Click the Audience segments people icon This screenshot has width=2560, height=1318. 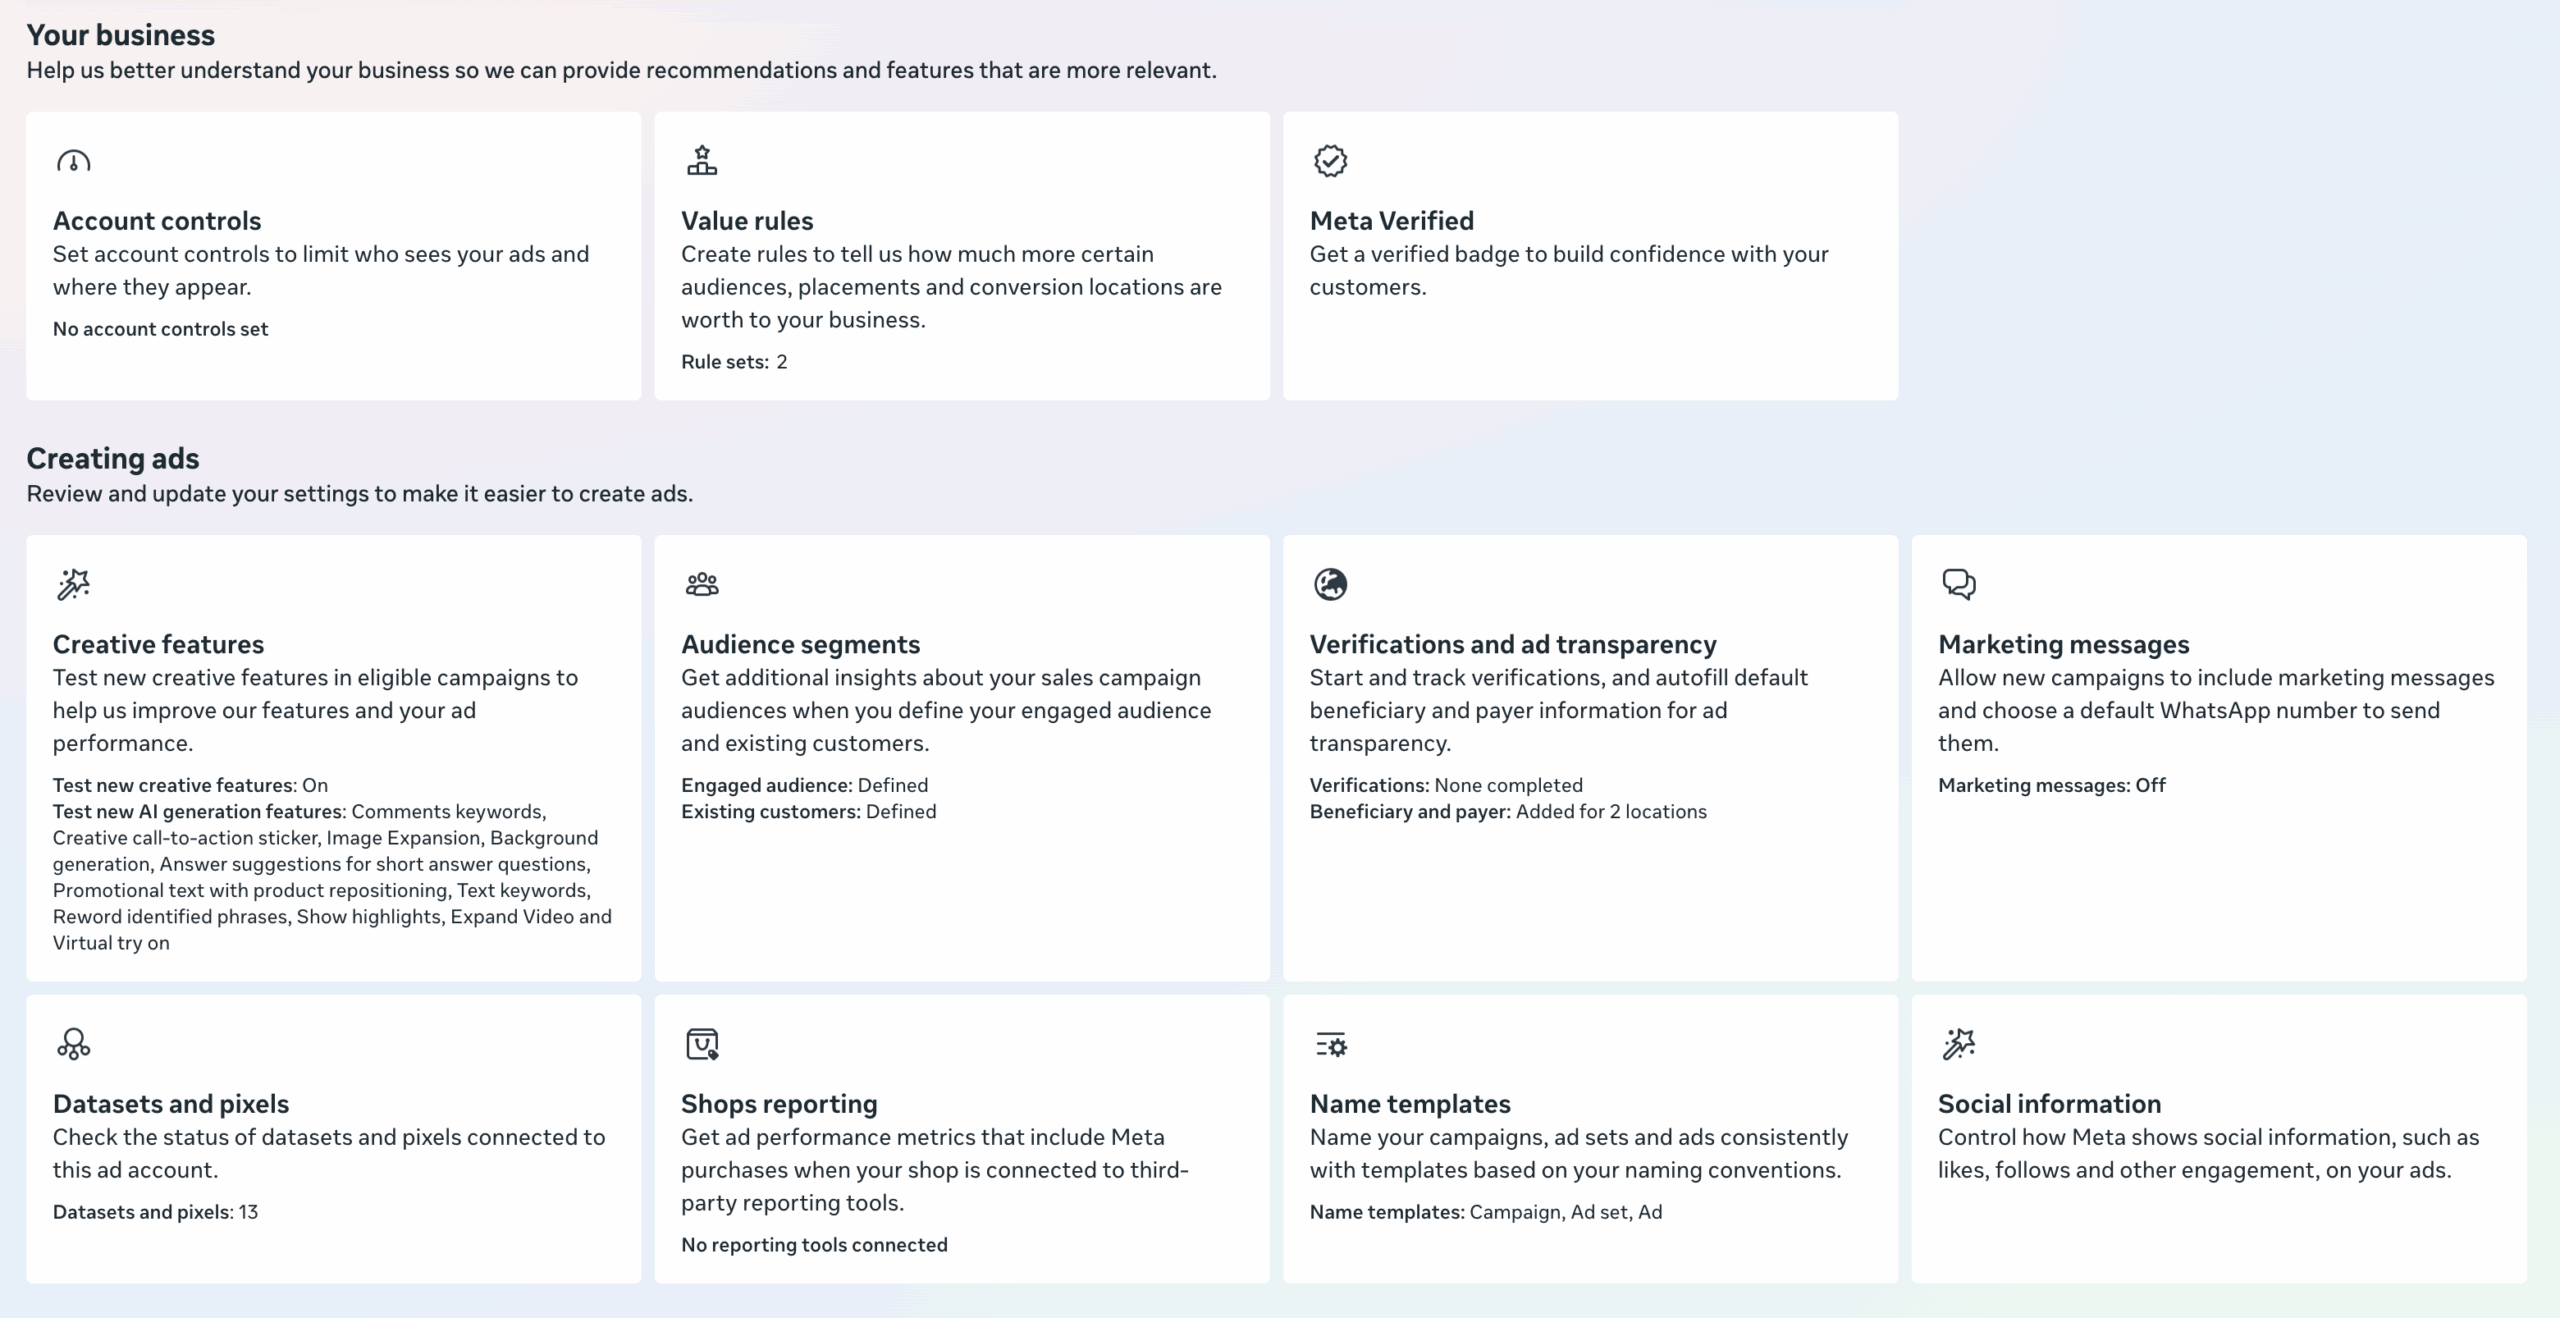702,584
